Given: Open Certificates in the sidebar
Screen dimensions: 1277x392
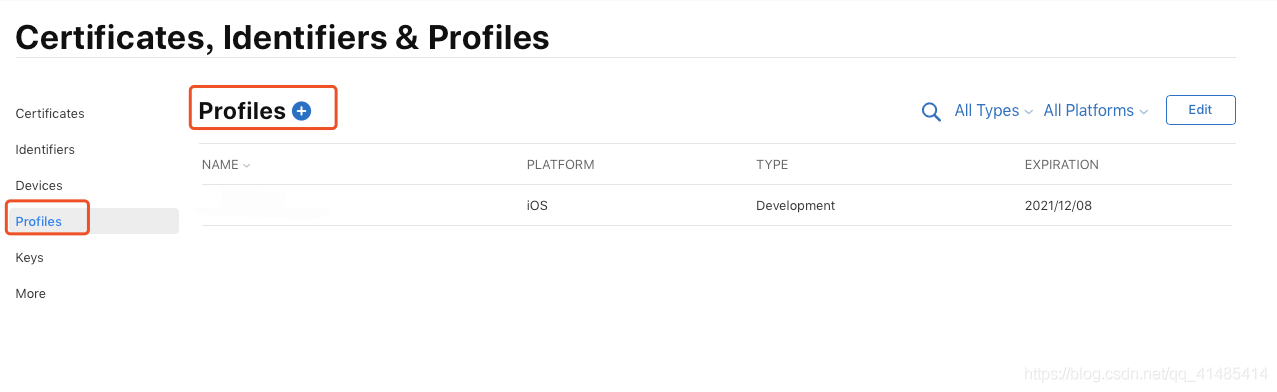Looking at the screenshot, I should coord(50,114).
